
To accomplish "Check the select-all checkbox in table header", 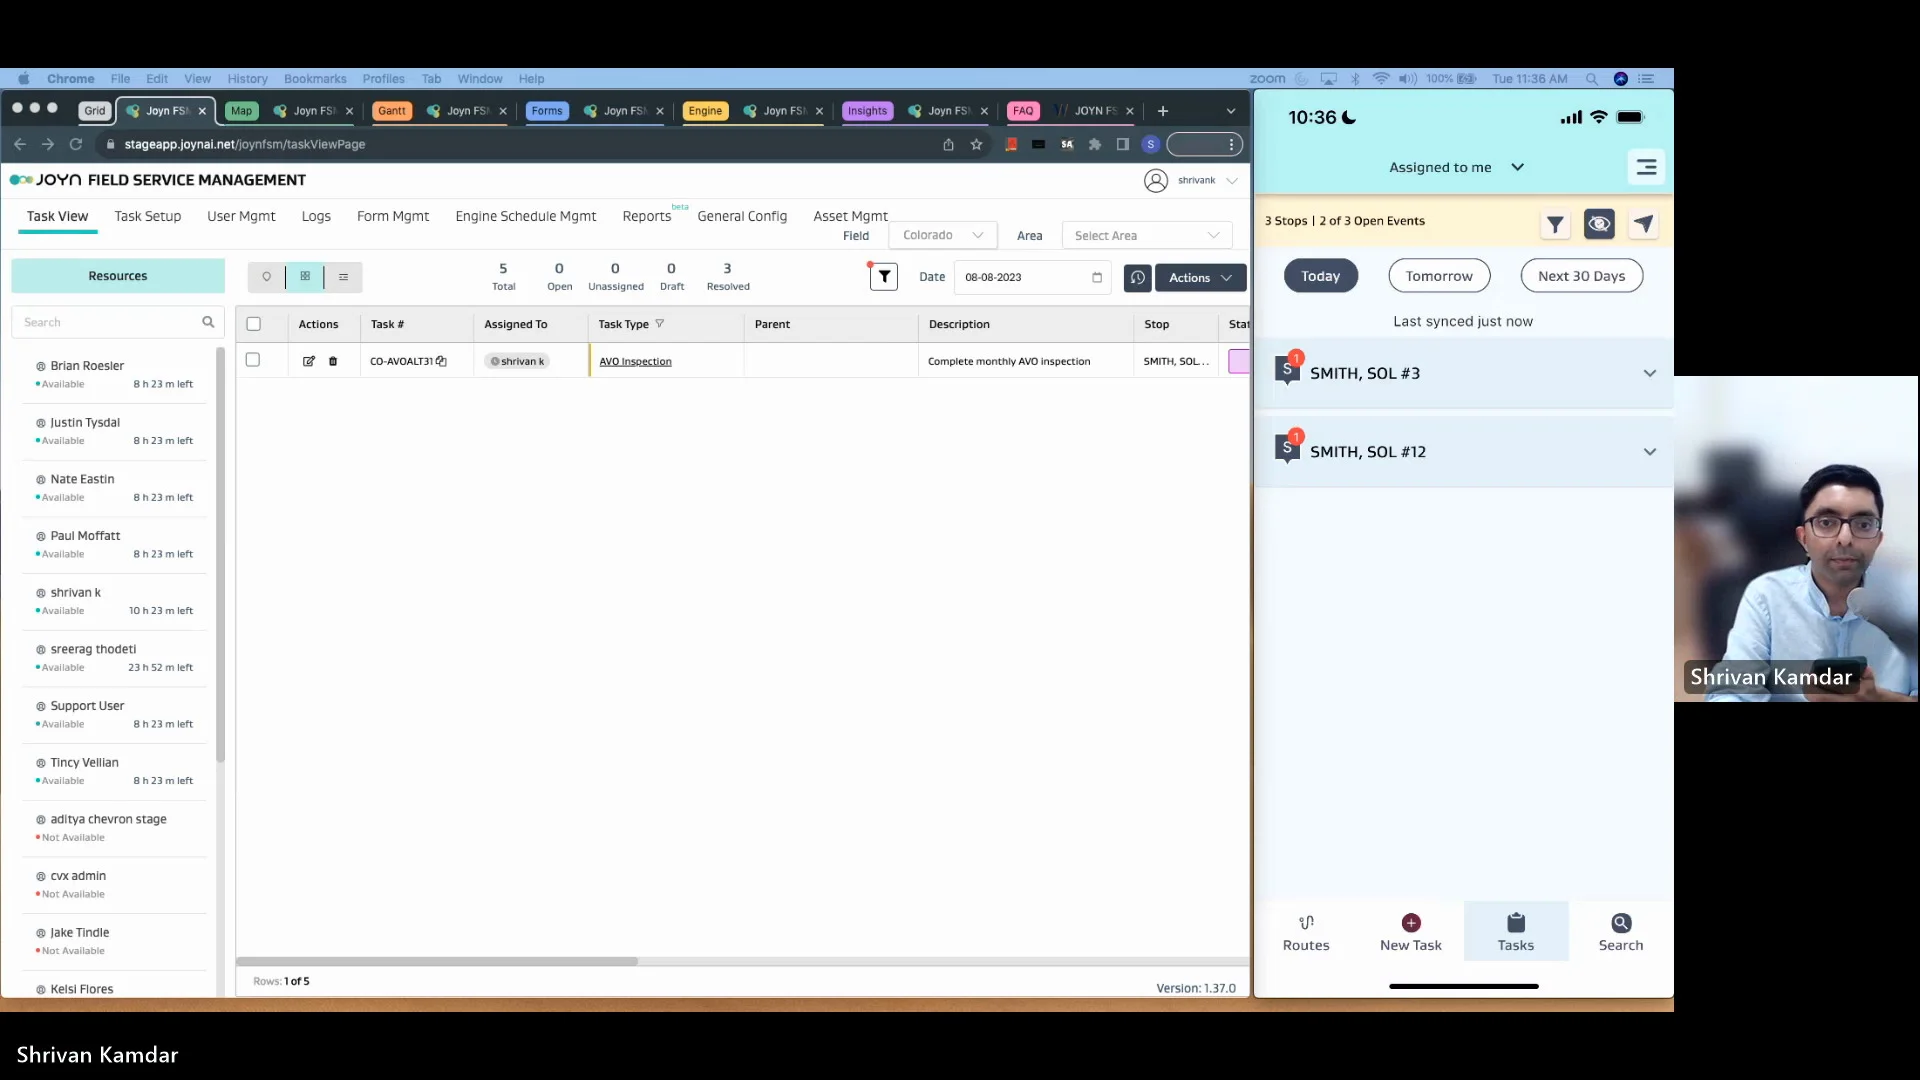I will [254, 324].
